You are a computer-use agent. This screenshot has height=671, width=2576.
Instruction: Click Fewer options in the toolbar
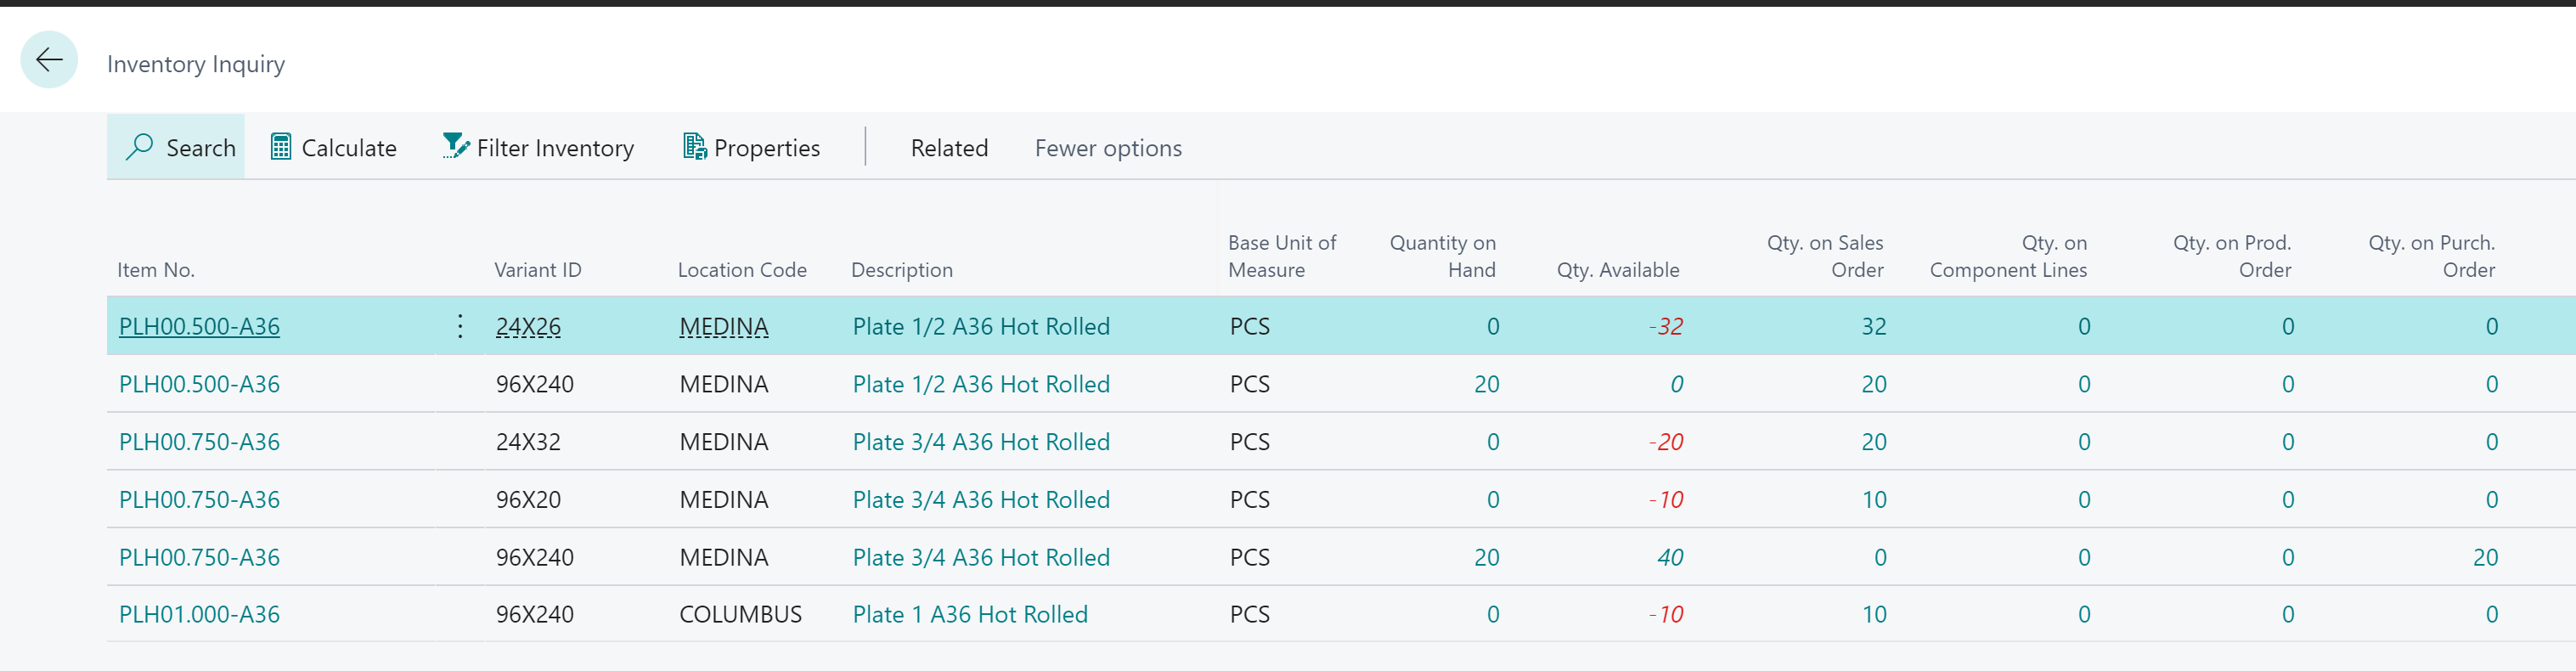pos(1107,148)
